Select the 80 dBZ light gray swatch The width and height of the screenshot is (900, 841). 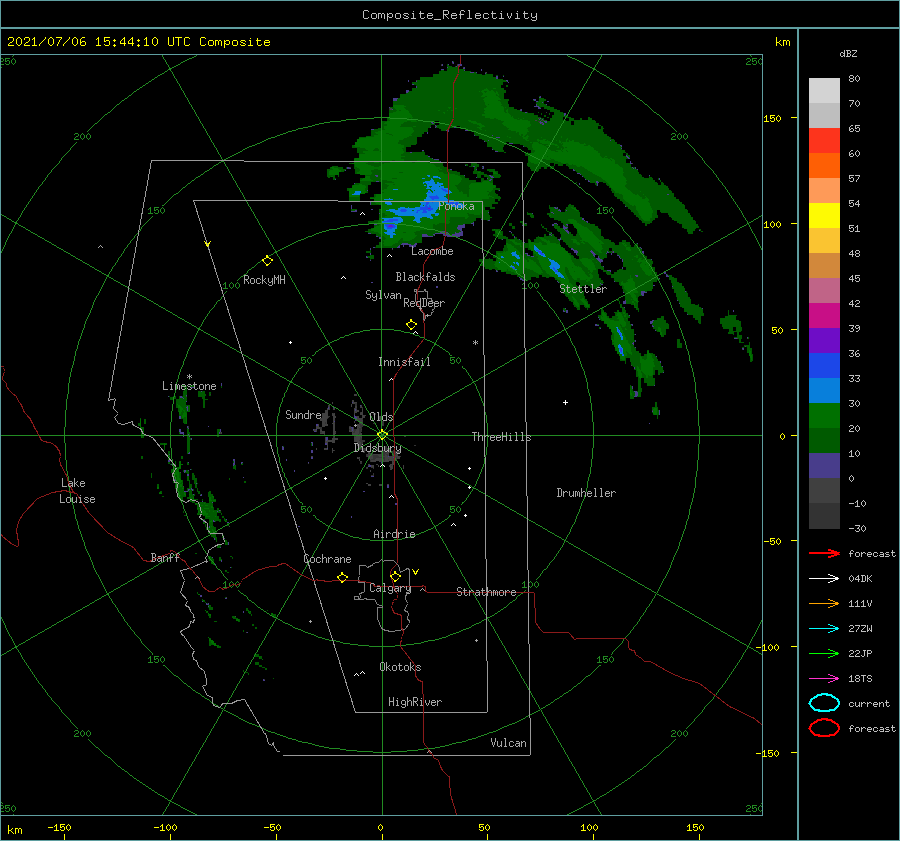(x=824, y=90)
